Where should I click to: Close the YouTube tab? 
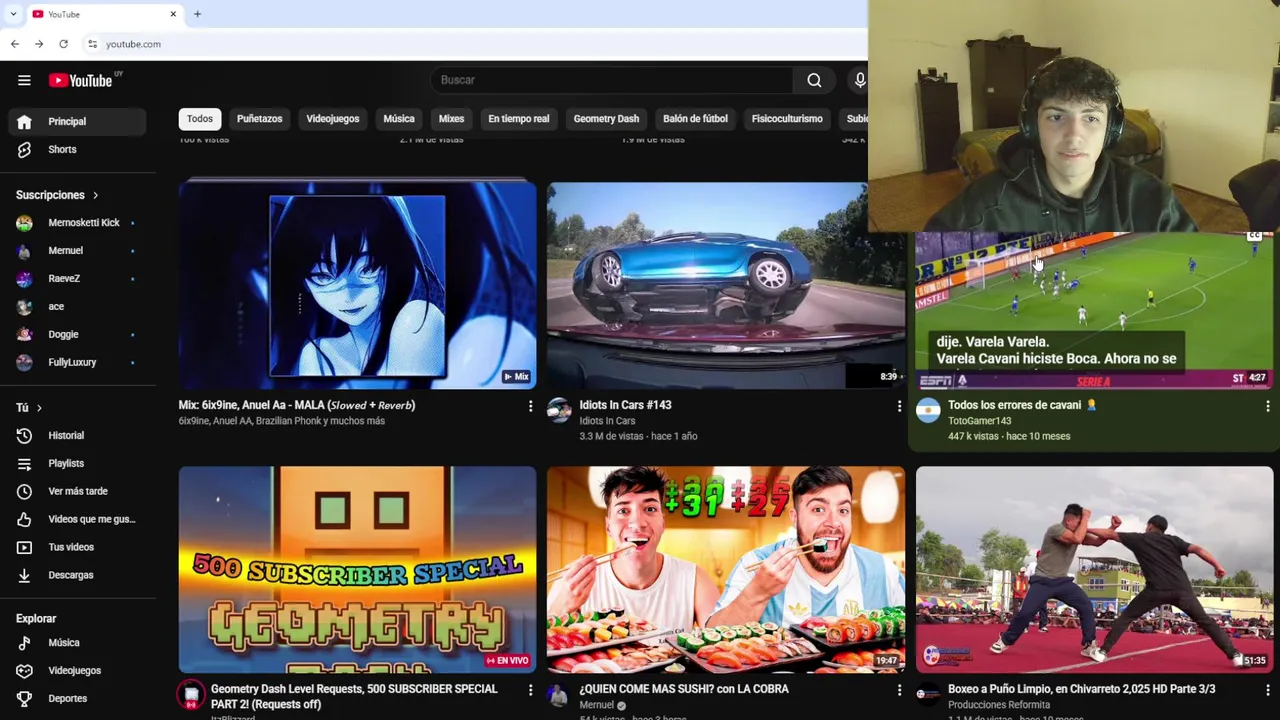pyautogui.click(x=173, y=14)
